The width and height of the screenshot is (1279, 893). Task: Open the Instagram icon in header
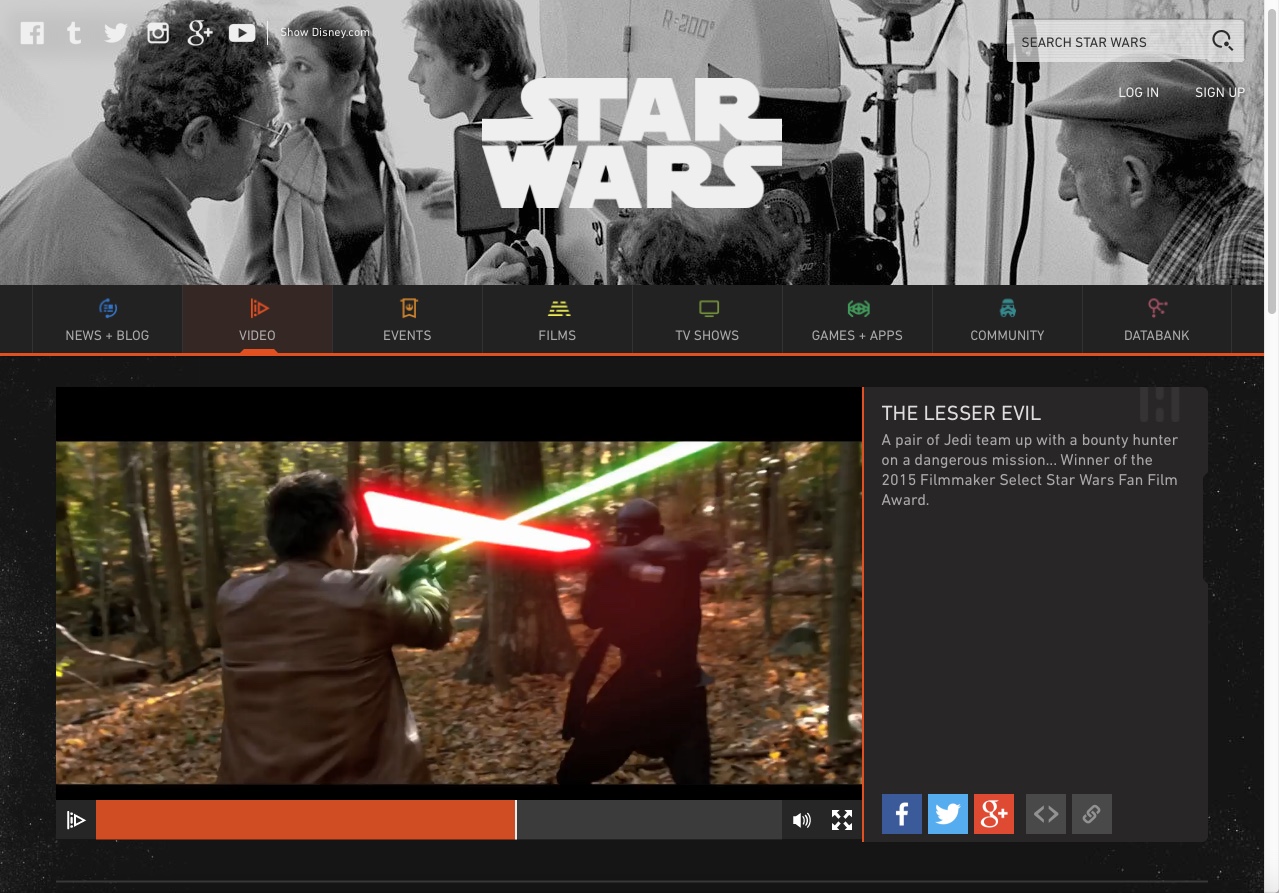click(158, 33)
